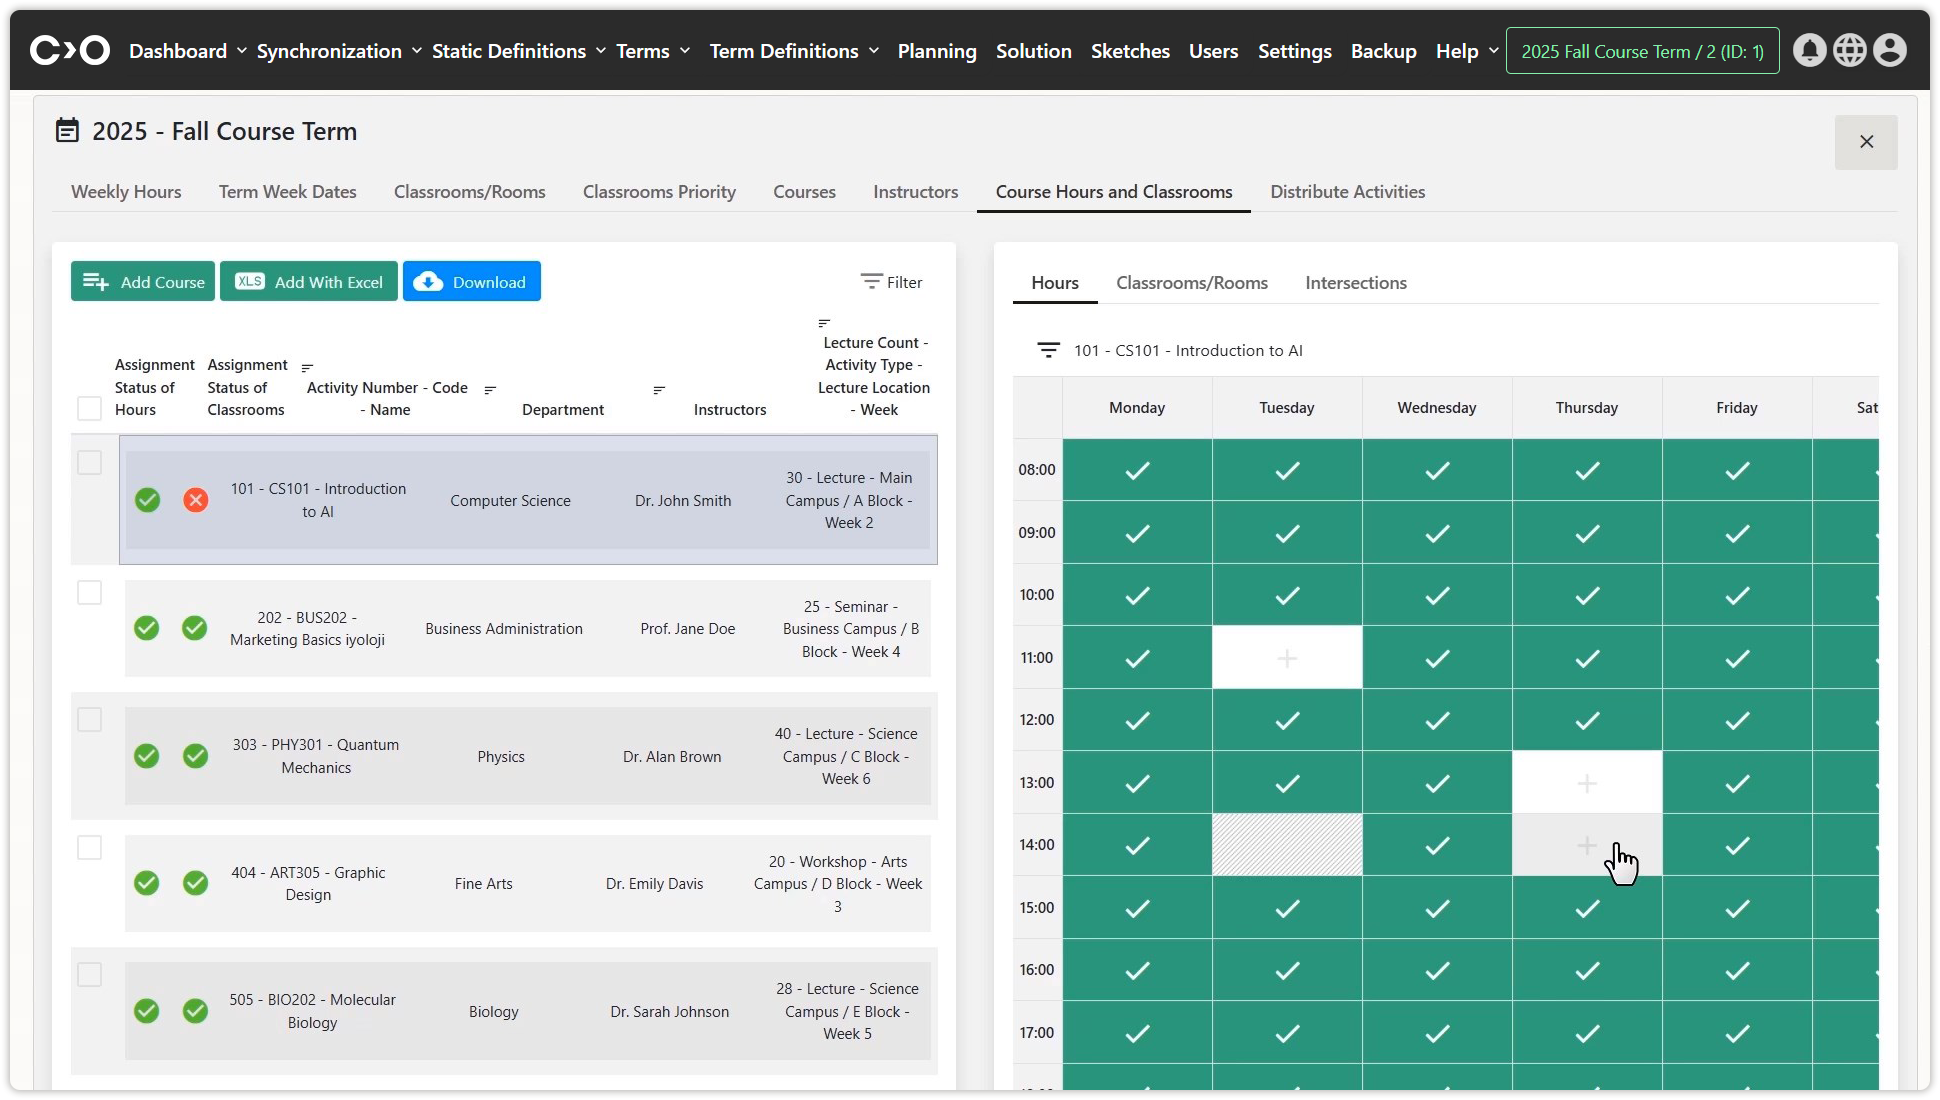1940x1100 pixels.
Task: Click the Download button
Action: pos(472,282)
